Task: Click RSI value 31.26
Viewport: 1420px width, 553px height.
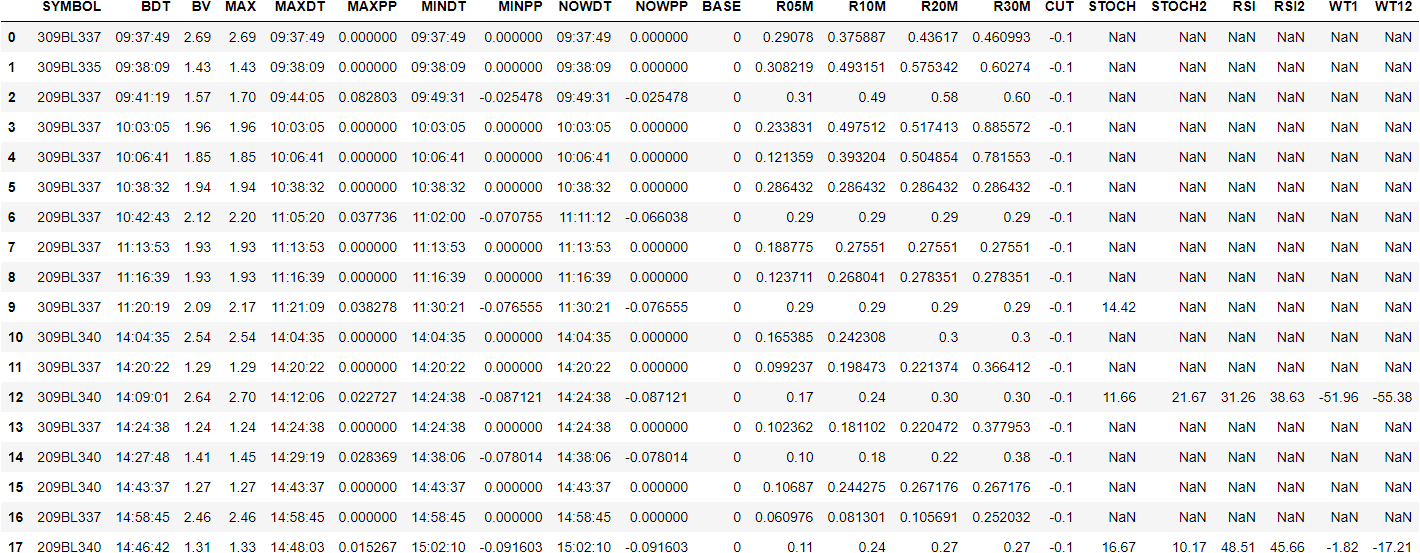Action: (1238, 397)
